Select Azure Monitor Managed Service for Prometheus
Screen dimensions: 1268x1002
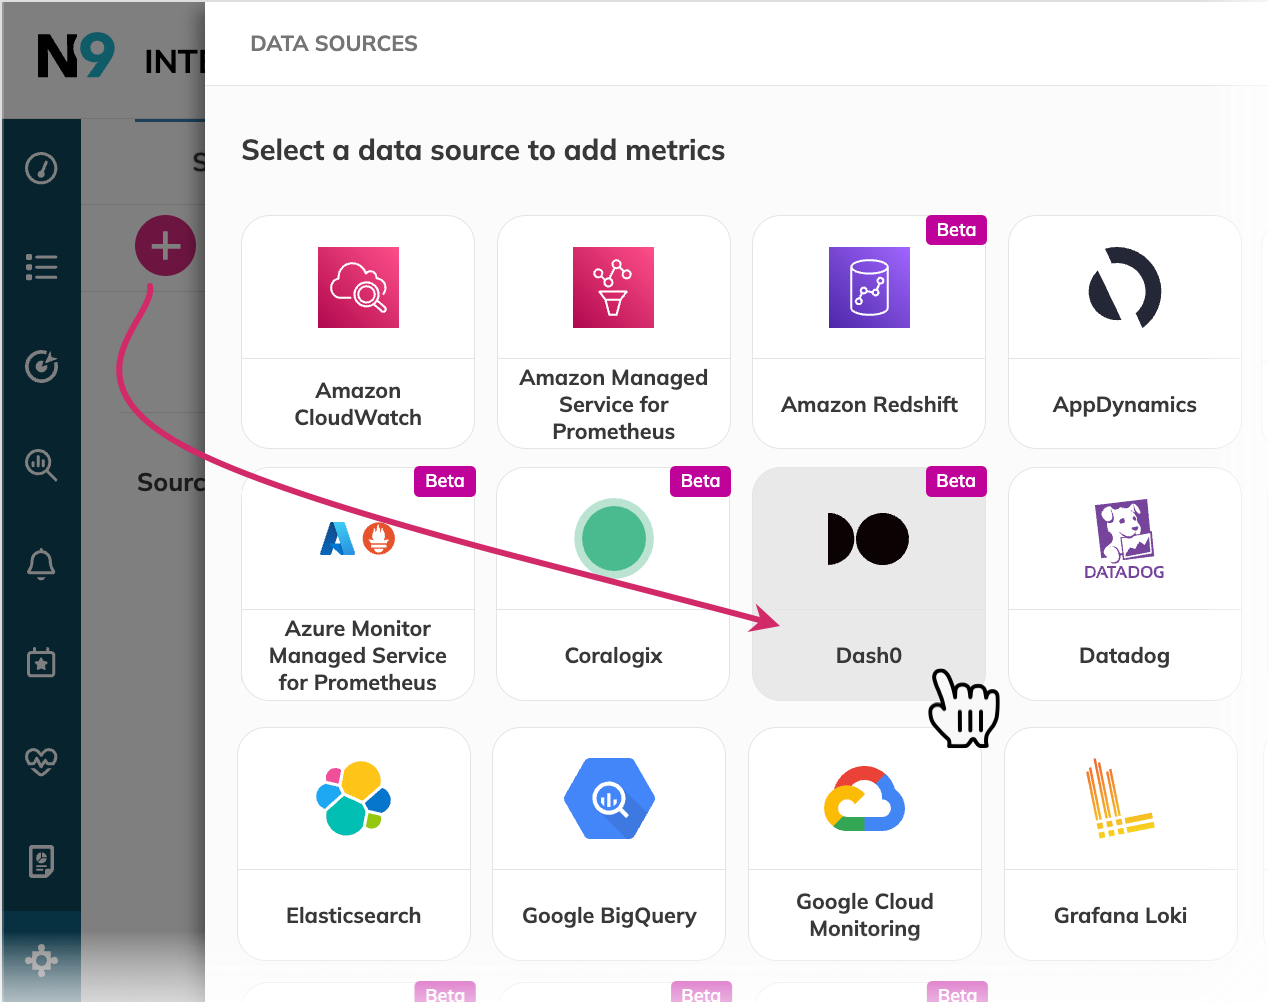[358, 584]
